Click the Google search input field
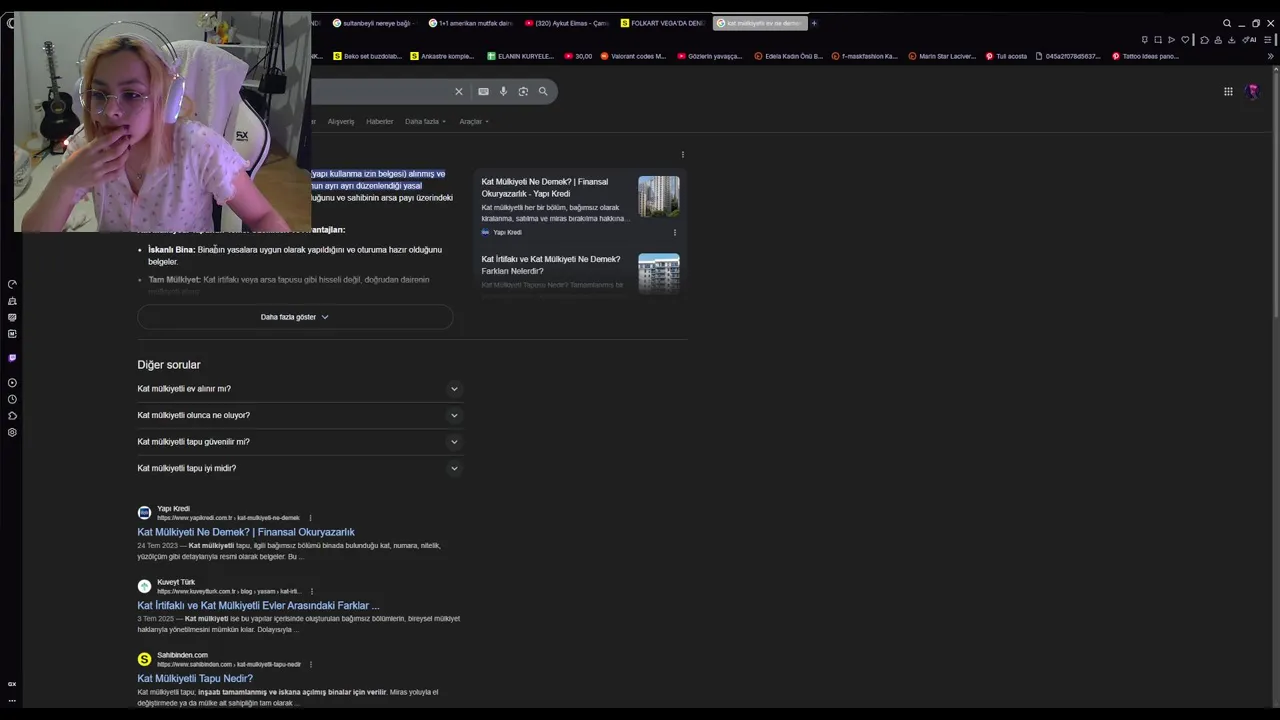This screenshot has height=720, width=1280. (380, 92)
